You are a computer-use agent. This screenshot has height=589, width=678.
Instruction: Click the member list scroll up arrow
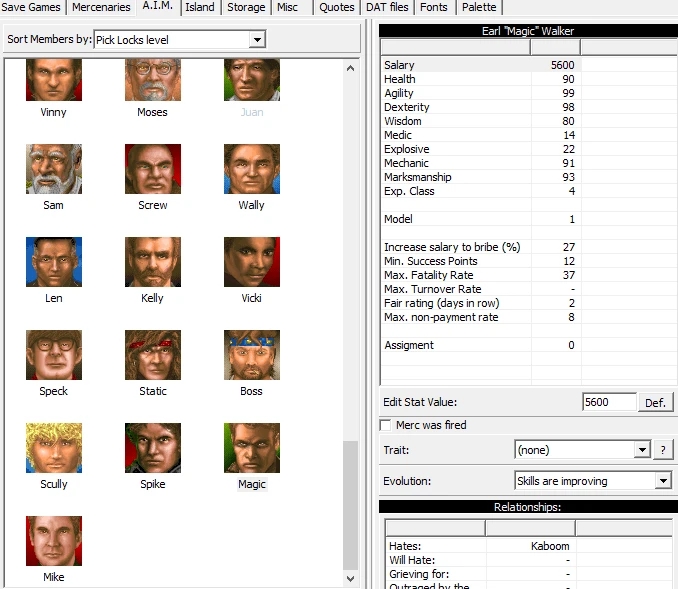[x=351, y=68]
